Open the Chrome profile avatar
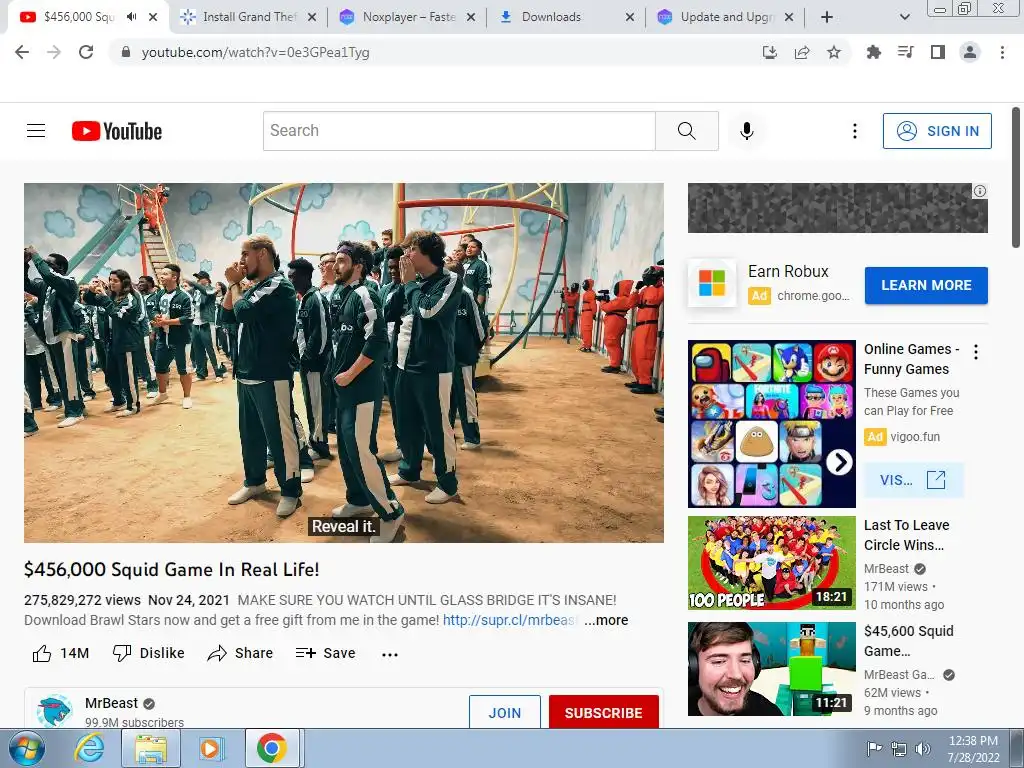1024x768 pixels. point(970,52)
